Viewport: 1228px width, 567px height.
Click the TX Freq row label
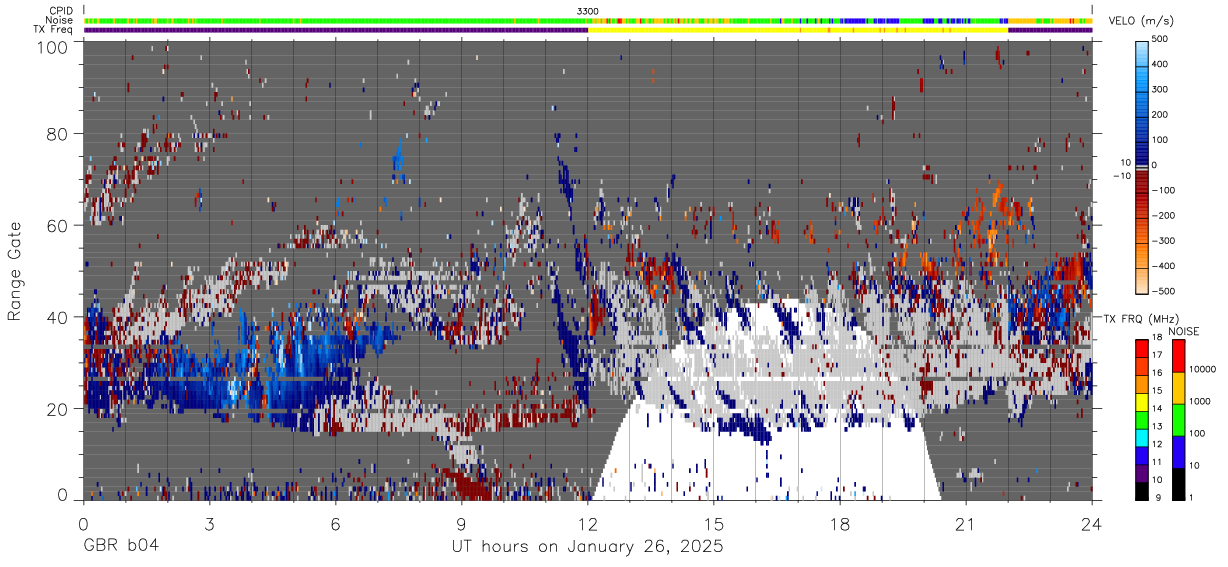pos(53,29)
